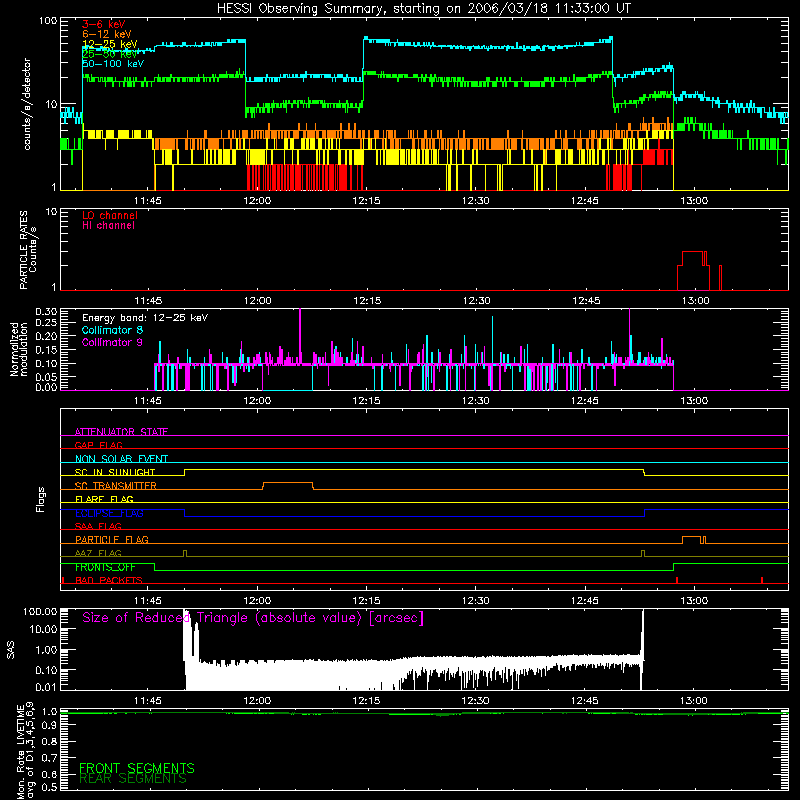This screenshot has height=800, width=800.
Task: Click 12:30 on the particle rates axis
Action: 476,301
